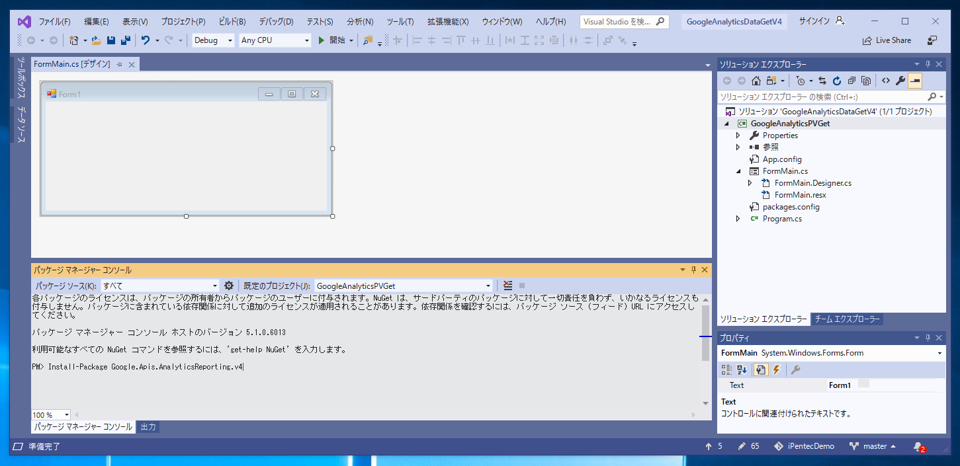Click the View Code icon in Solution Explorer
Screen dimensions: 960x466
pos(885,81)
